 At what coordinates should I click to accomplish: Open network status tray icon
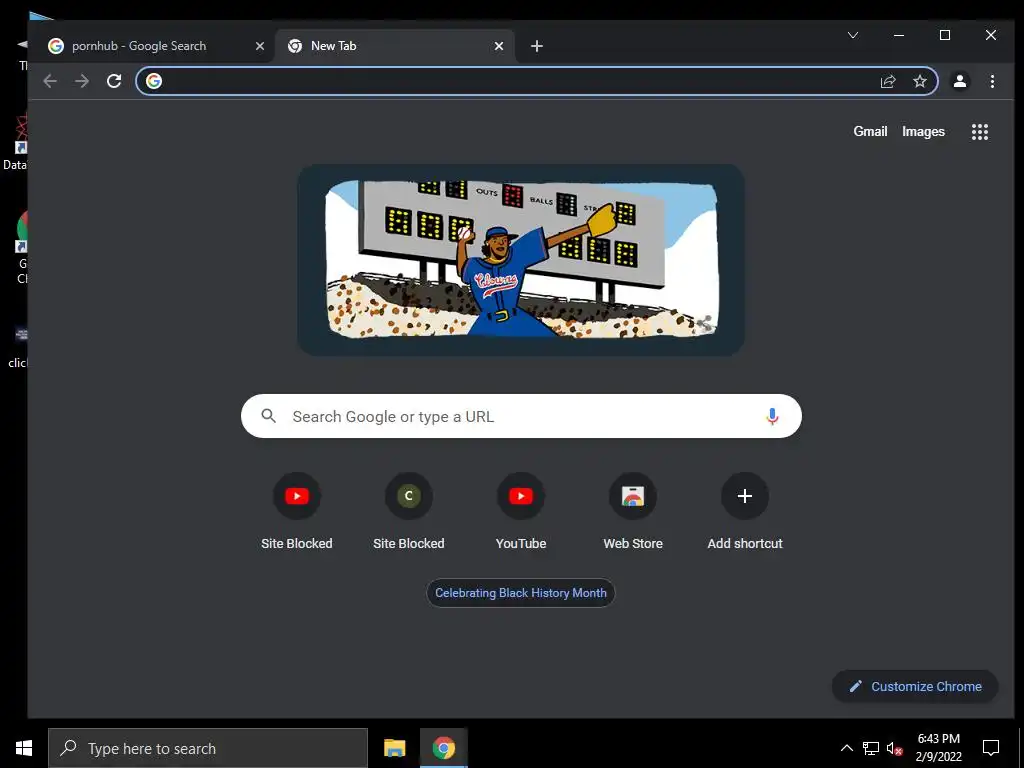click(x=871, y=748)
